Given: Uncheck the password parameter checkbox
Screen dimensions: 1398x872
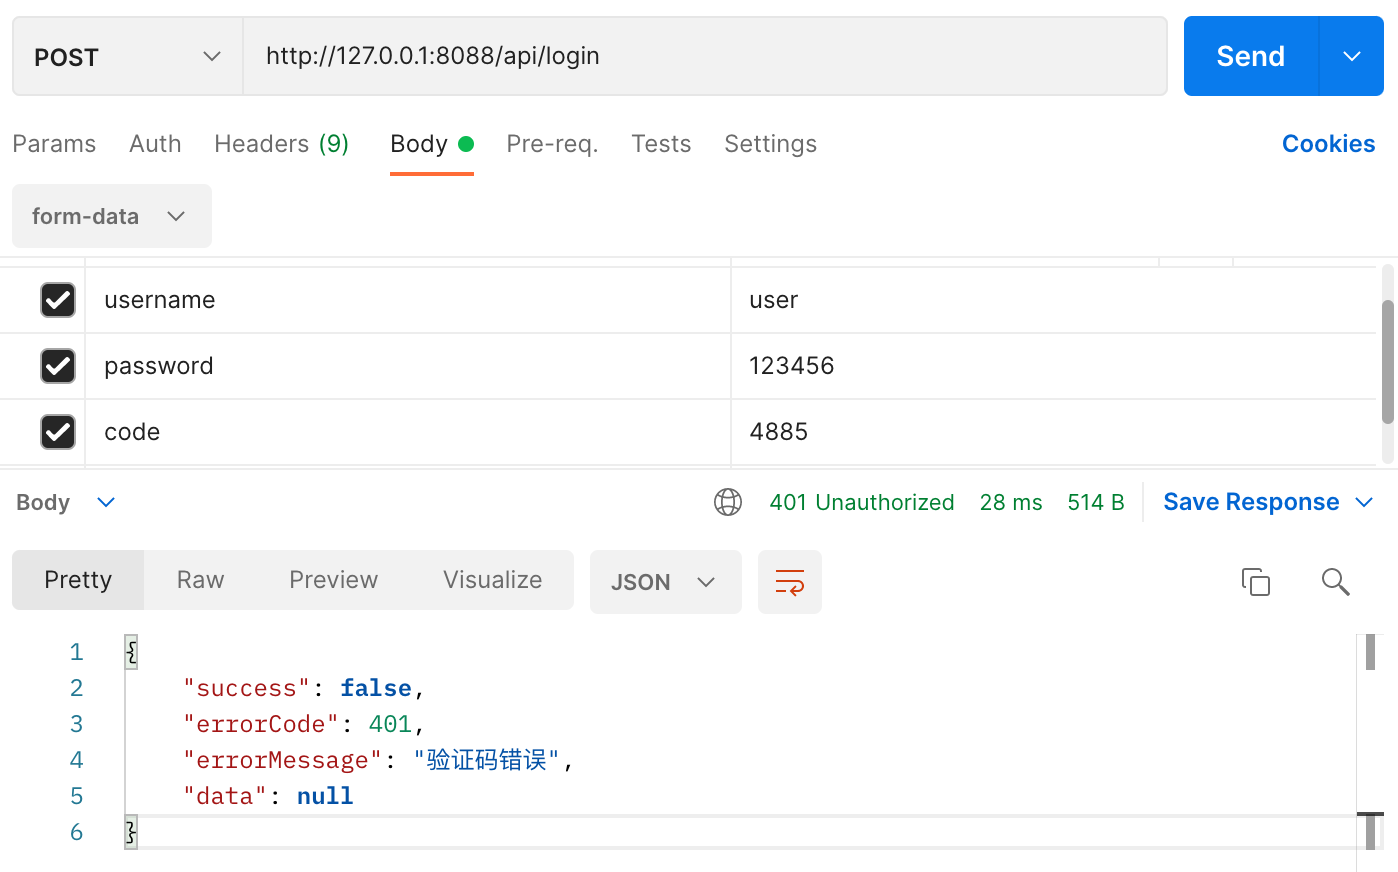Looking at the screenshot, I should click(58, 366).
